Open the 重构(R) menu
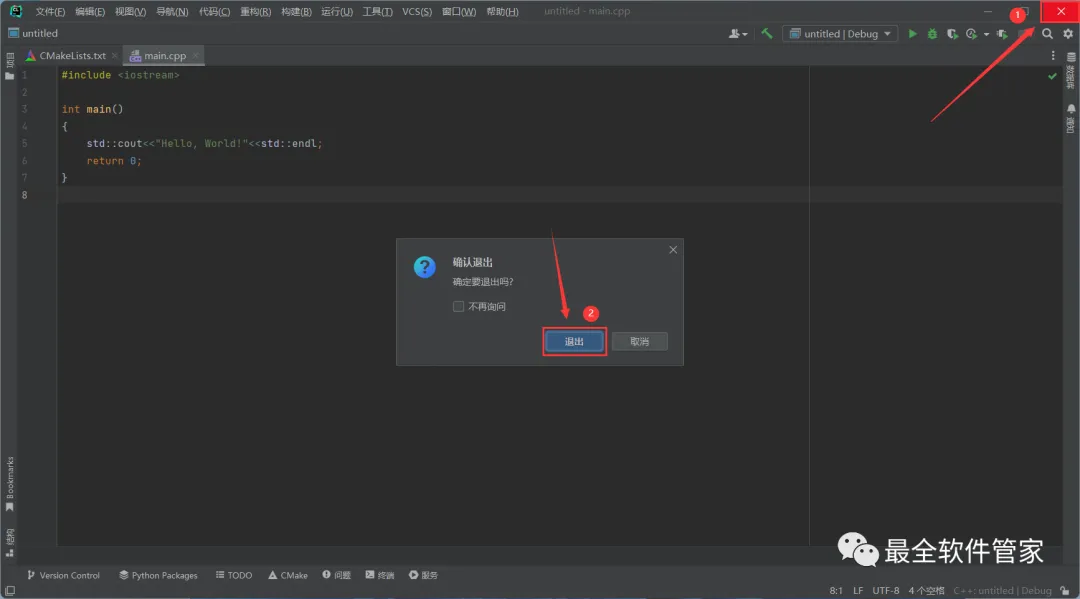This screenshot has width=1080, height=599. tap(256, 12)
